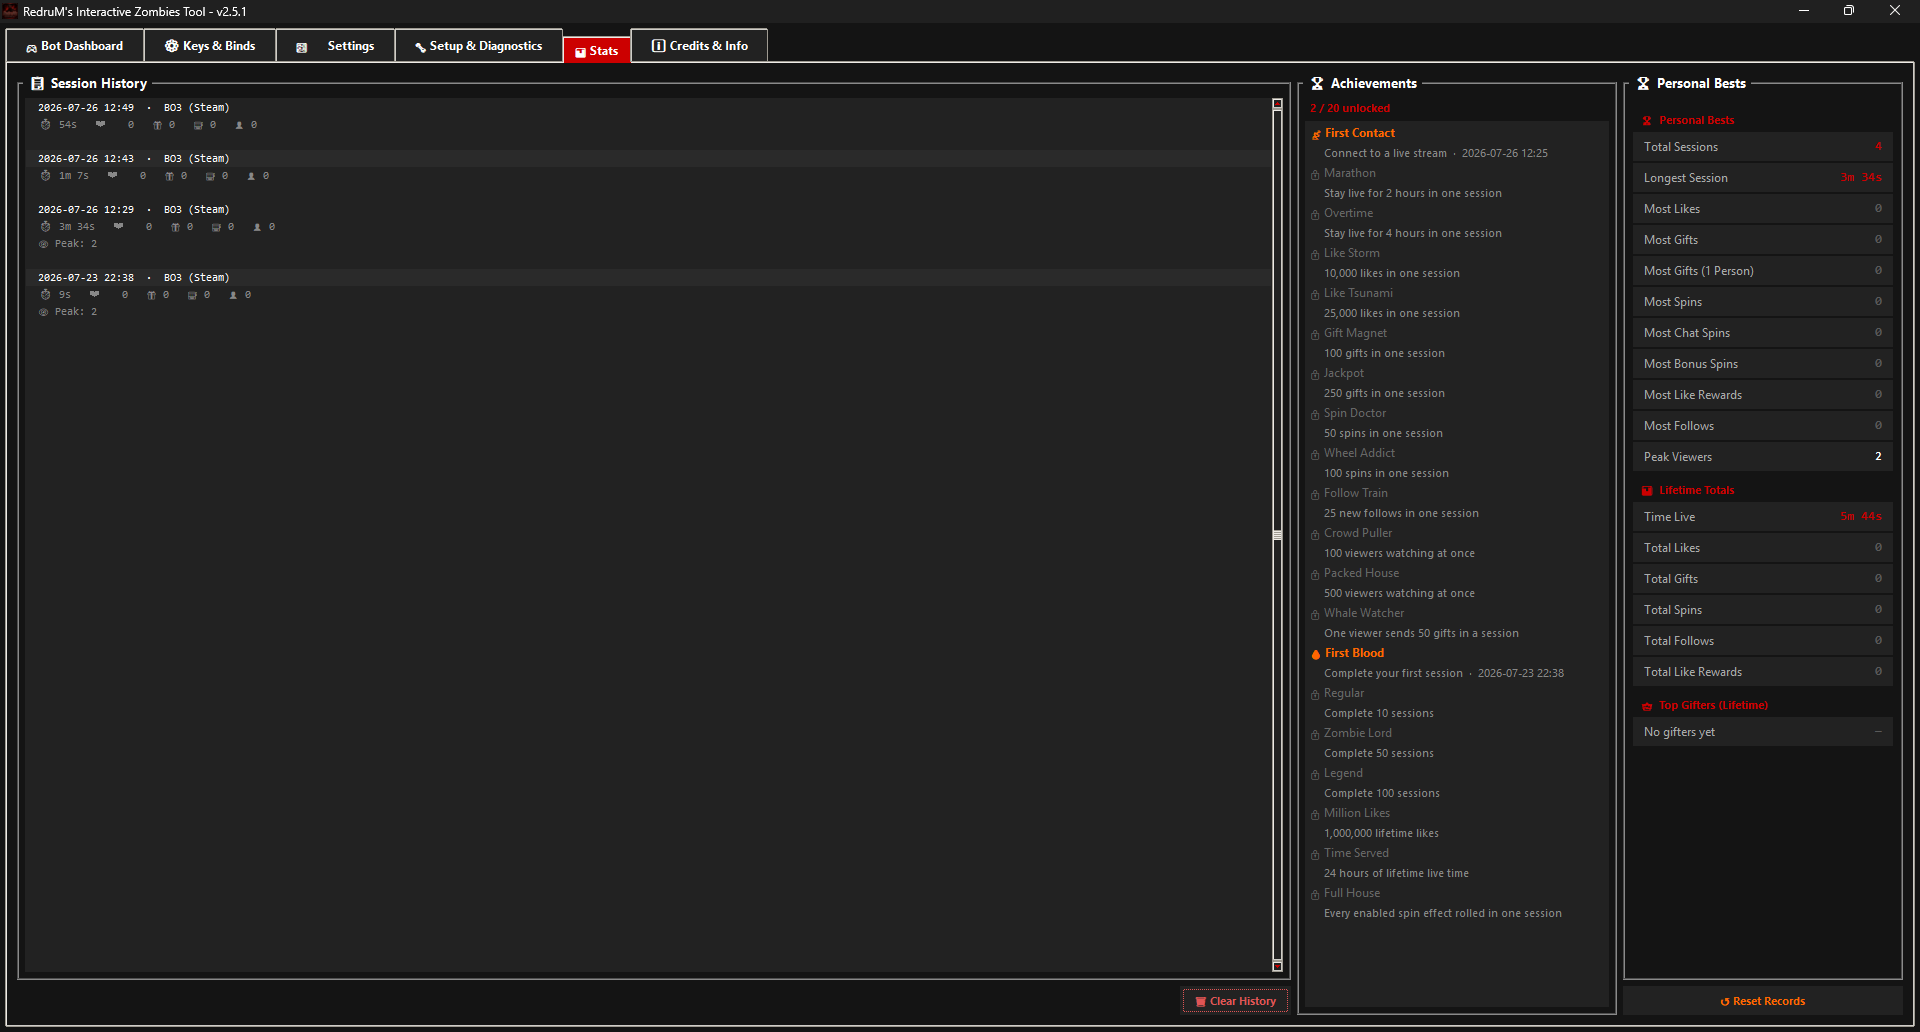
Task: Click the reset arrow icon on Reset Records
Action: [x=1724, y=1001]
